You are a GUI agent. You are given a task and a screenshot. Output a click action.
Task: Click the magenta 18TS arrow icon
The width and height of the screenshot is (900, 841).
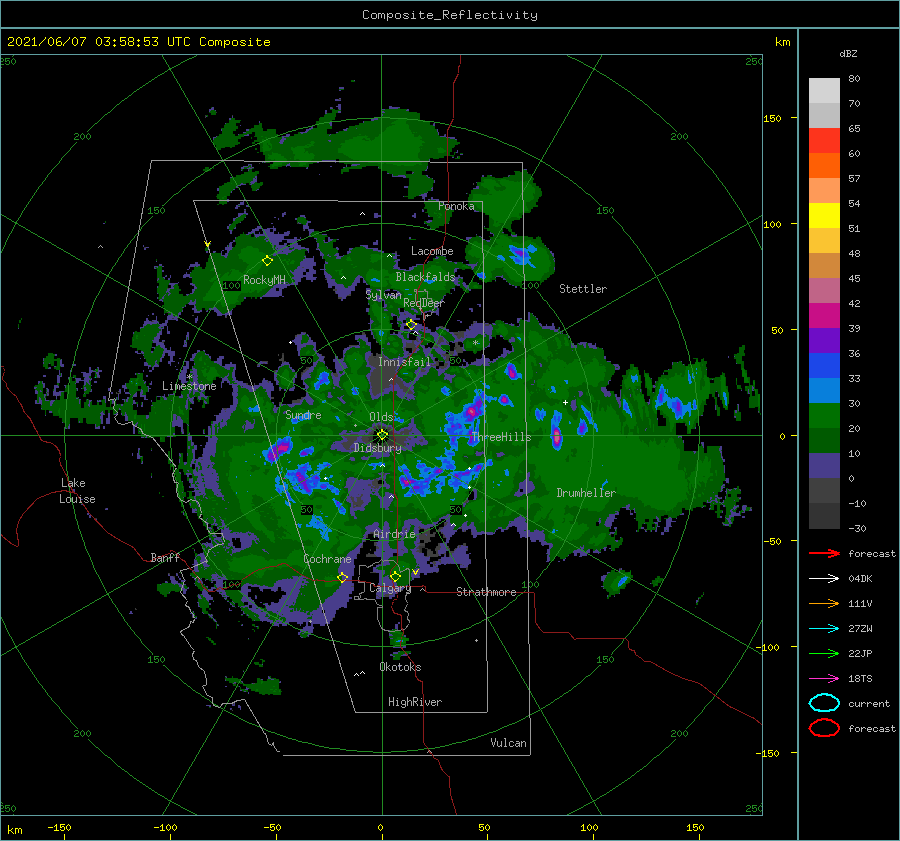coord(824,679)
